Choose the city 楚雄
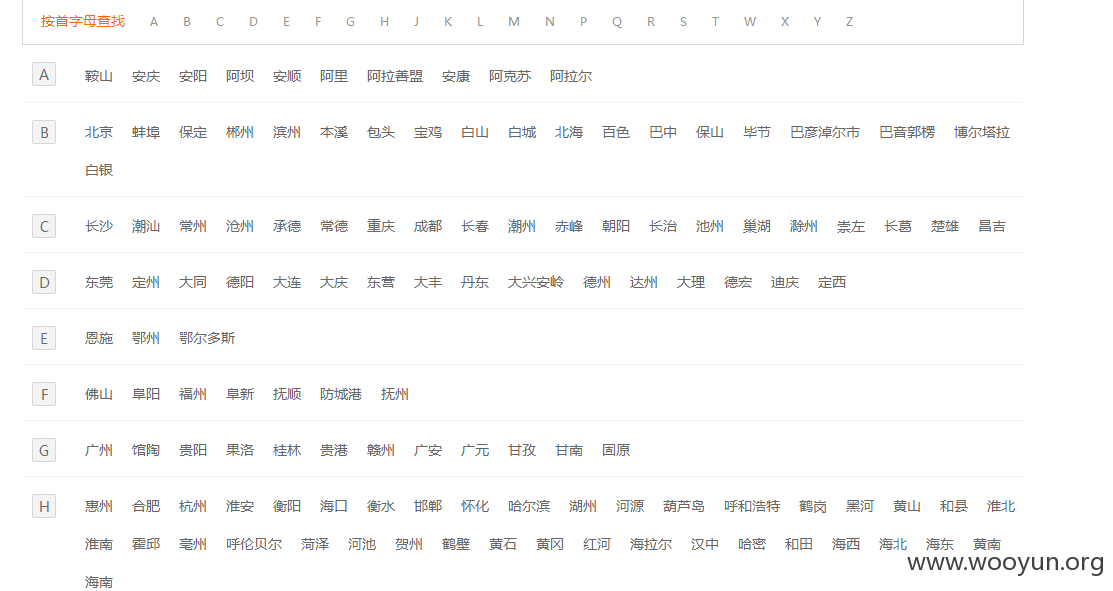The image size is (1113, 591). pos(945,226)
